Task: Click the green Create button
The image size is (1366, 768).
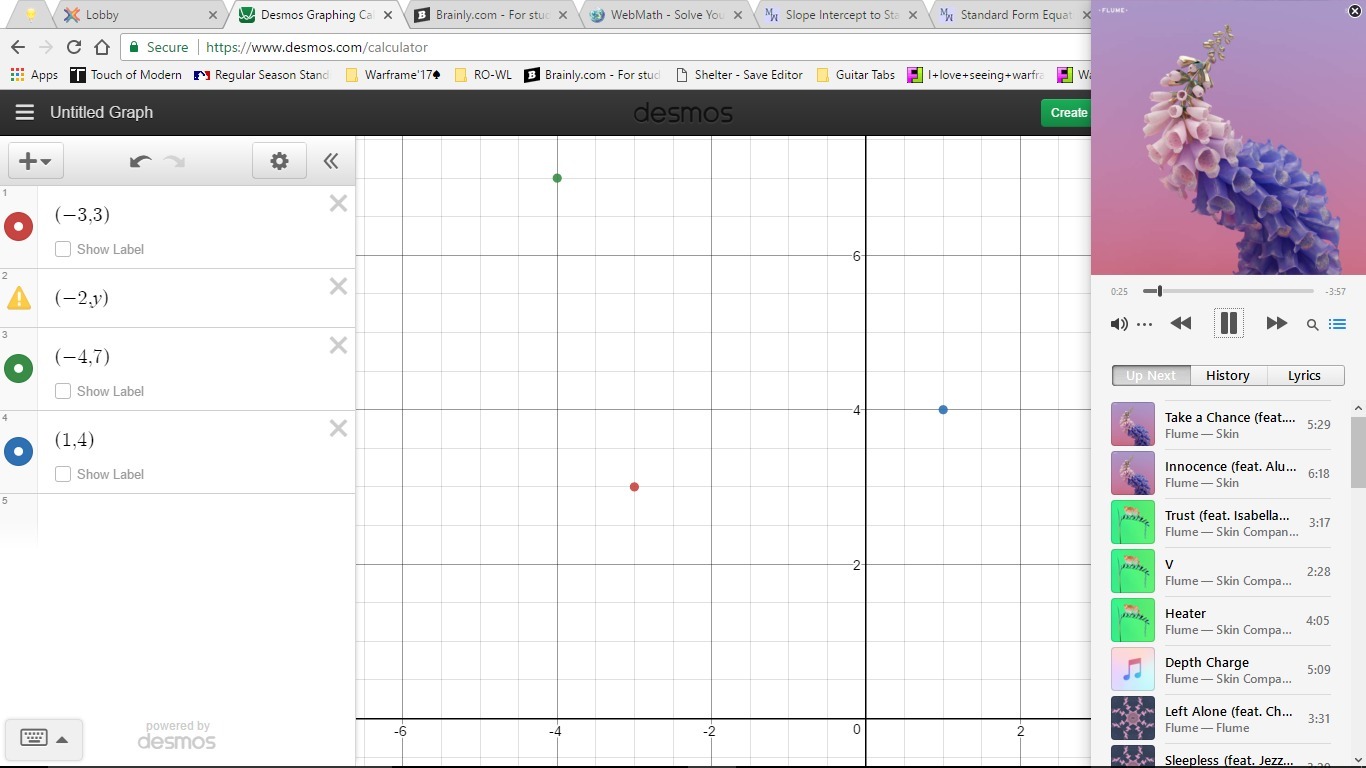Action: 1067,112
